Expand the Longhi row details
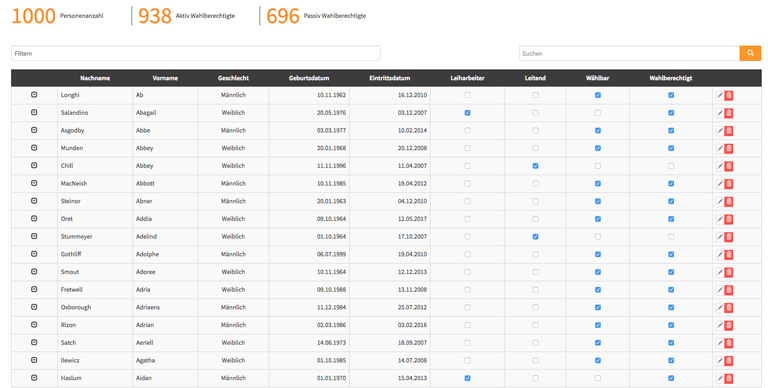 pos(34,95)
